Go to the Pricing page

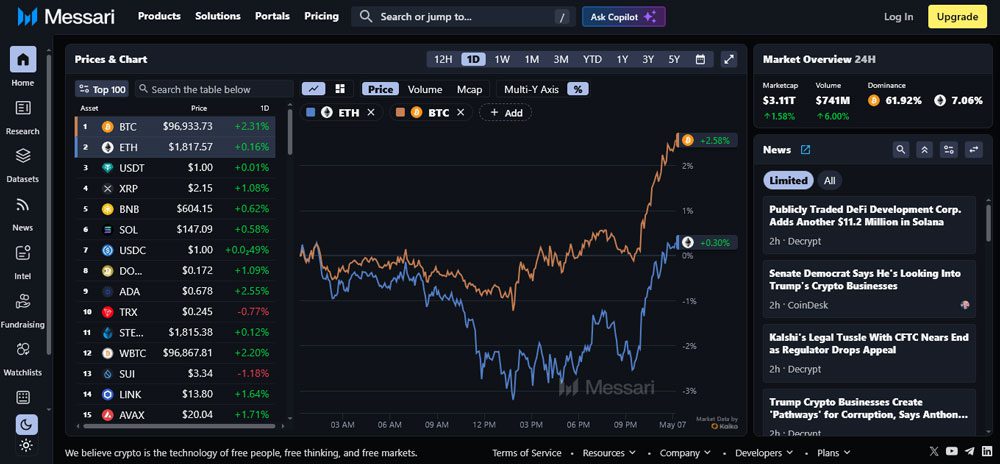tap(321, 16)
